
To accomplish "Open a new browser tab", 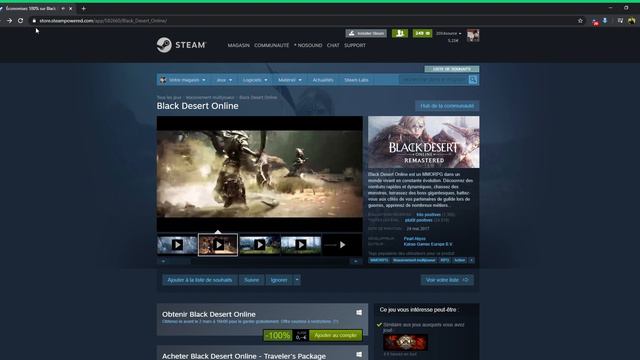I will (x=83, y=8).
